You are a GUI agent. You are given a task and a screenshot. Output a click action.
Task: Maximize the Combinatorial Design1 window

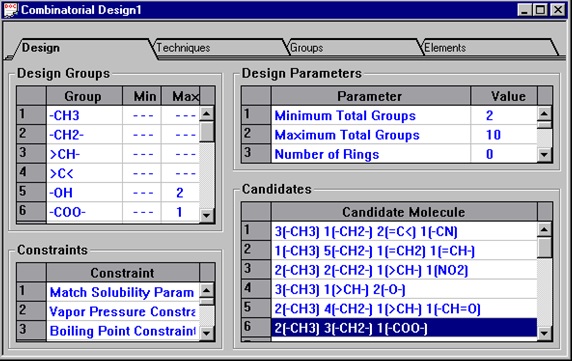point(540,10)
